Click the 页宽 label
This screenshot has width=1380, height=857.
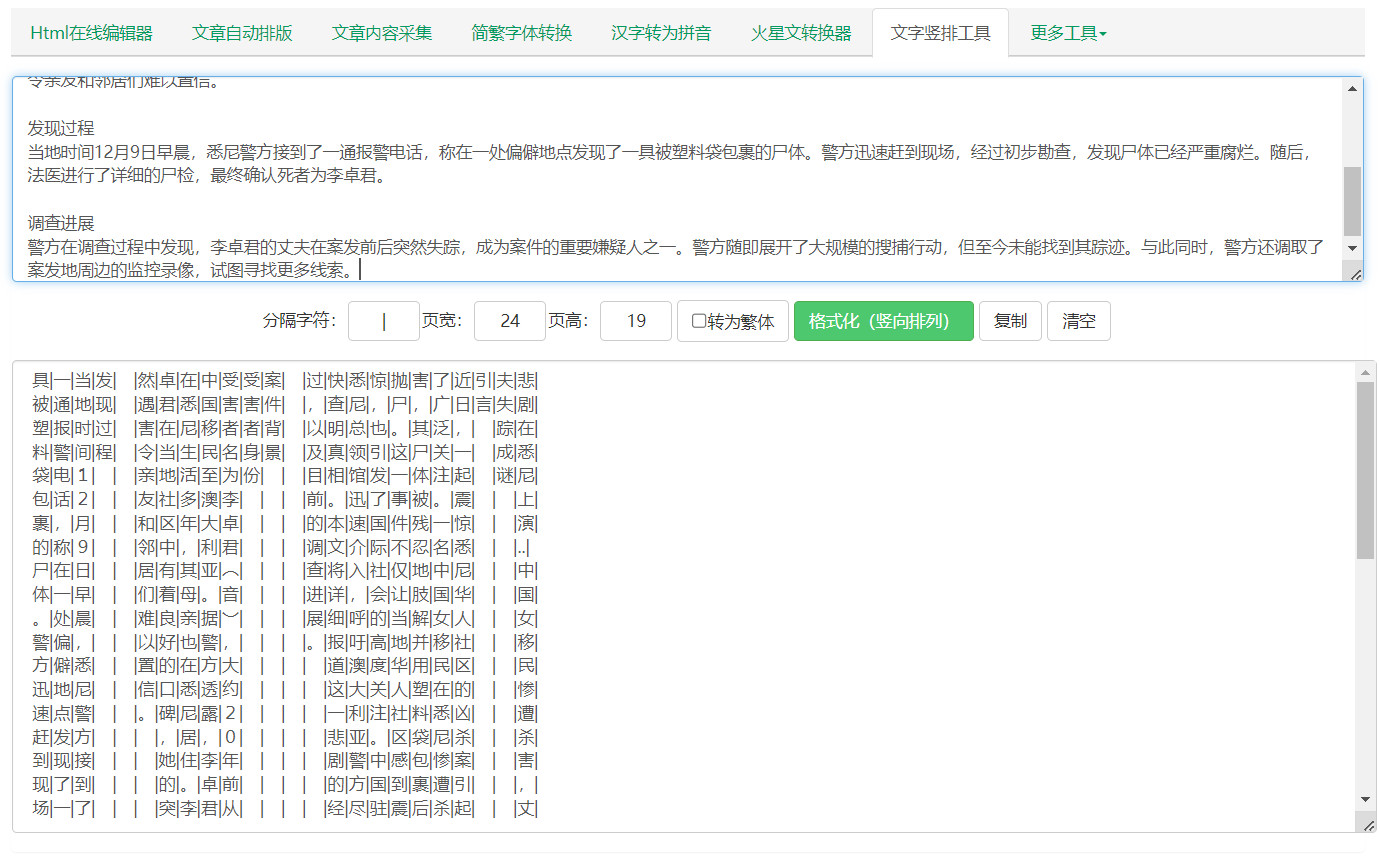click(x=443, y=321)
